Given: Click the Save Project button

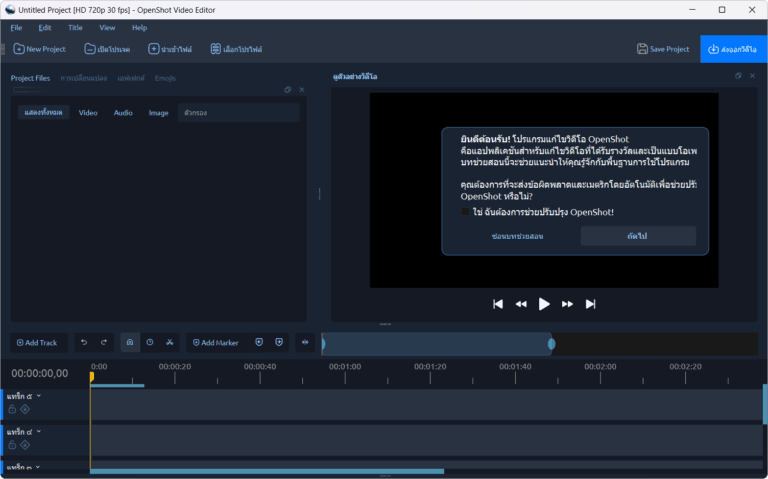Looking at the screenshot, I should [x=663, y=49].
